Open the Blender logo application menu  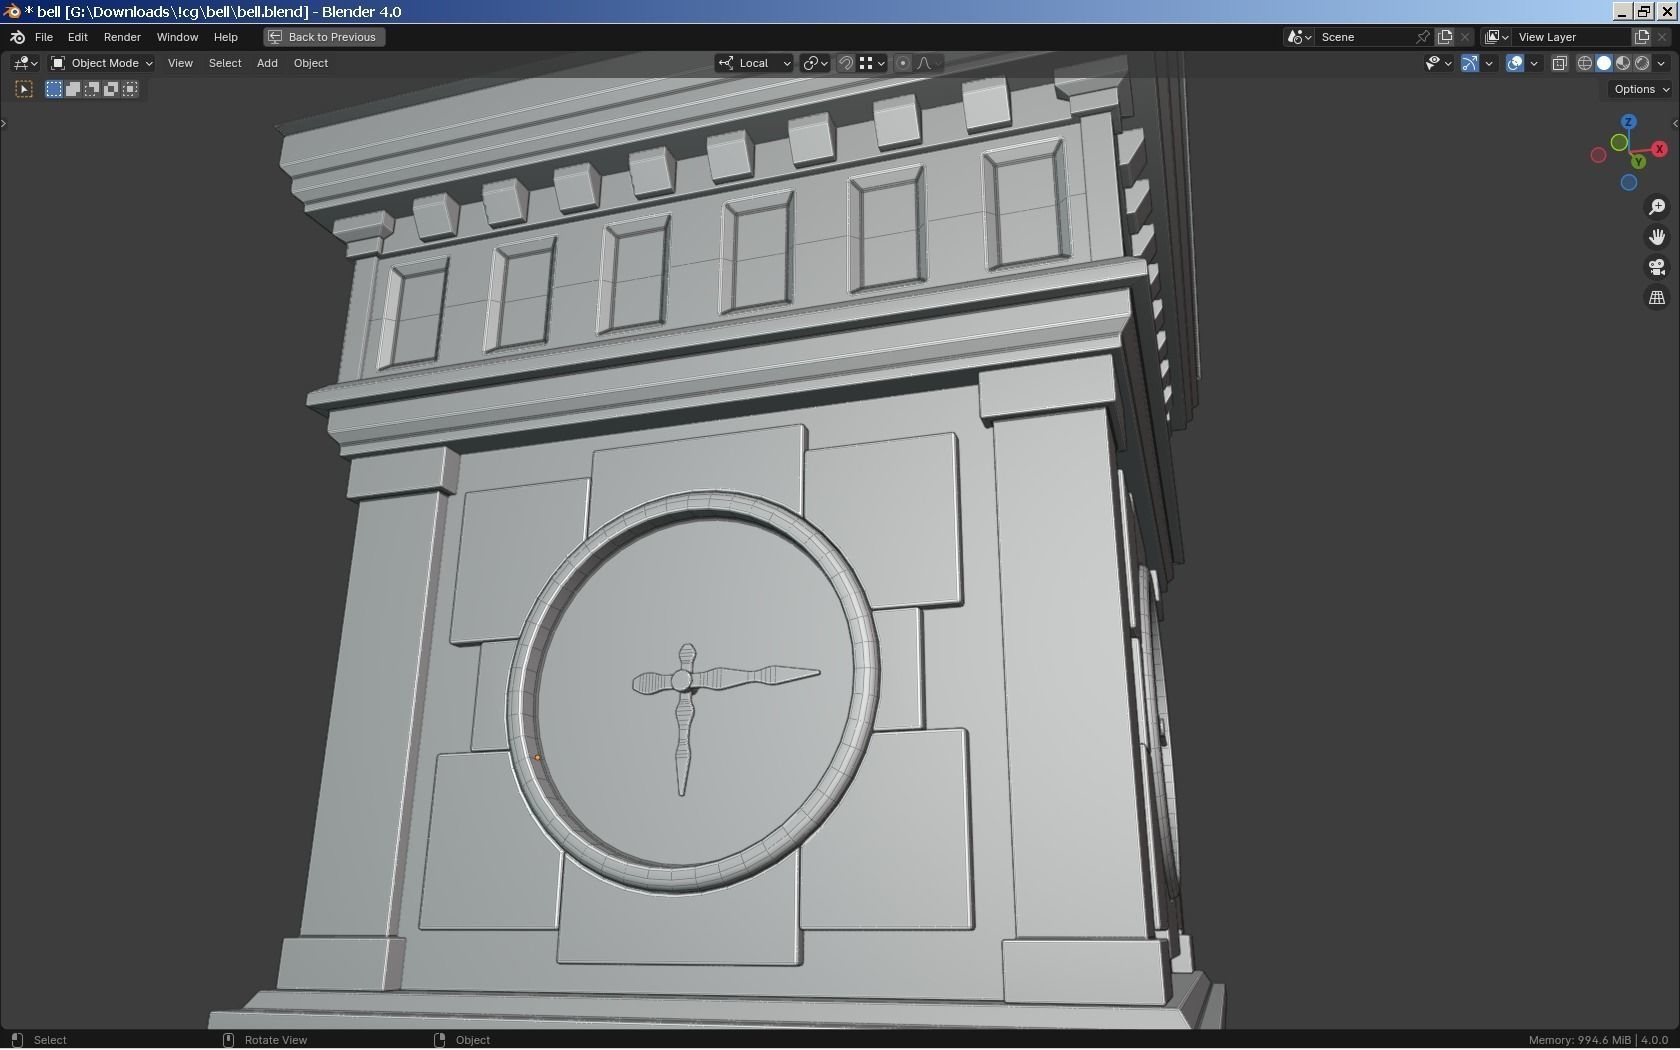click(17, 37)
